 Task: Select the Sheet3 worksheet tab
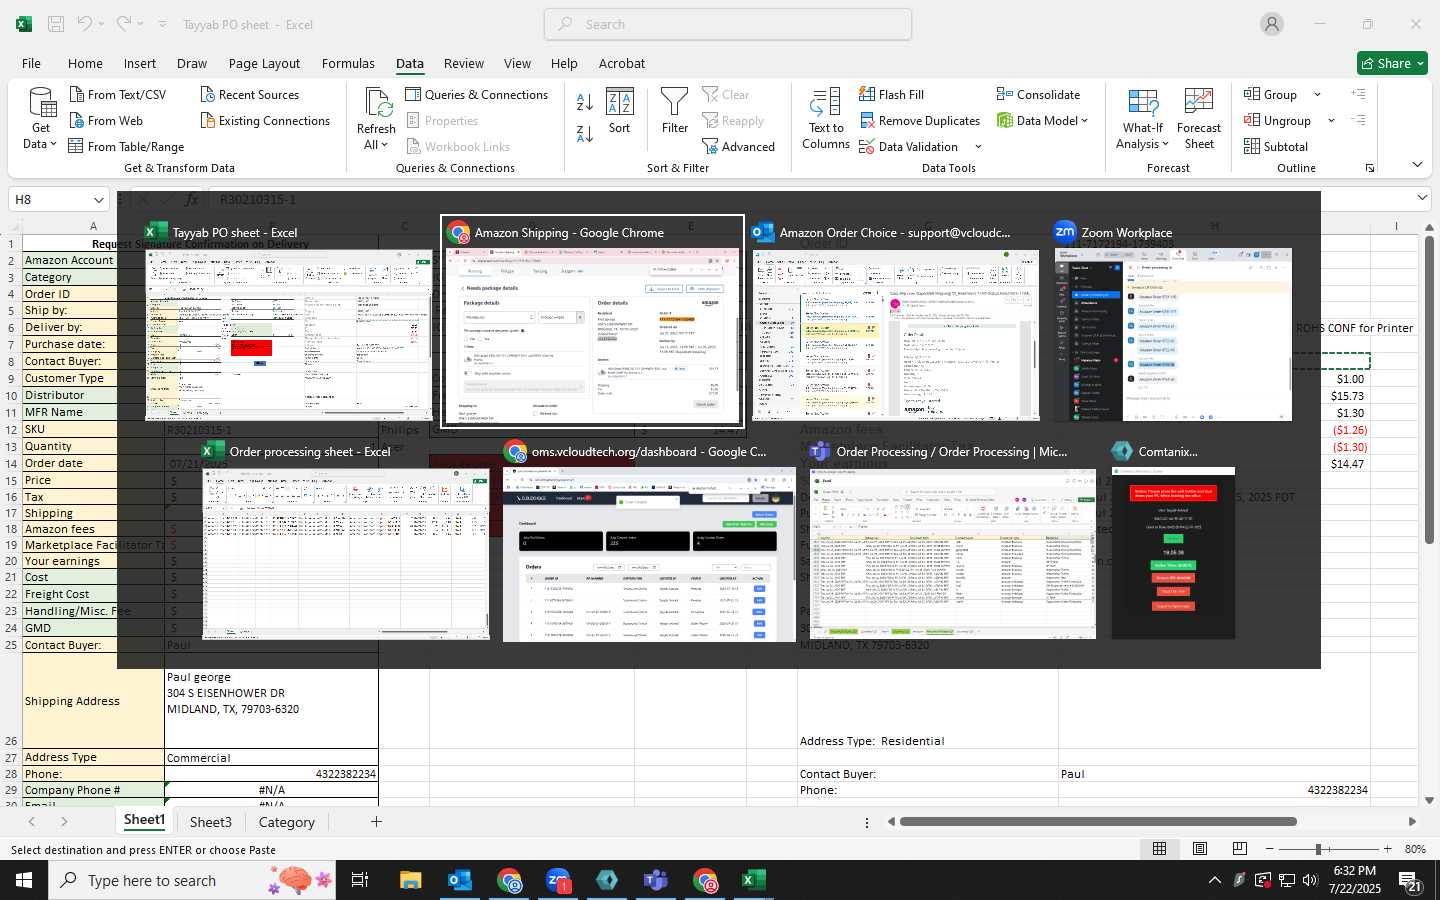[x=211, y=822]
